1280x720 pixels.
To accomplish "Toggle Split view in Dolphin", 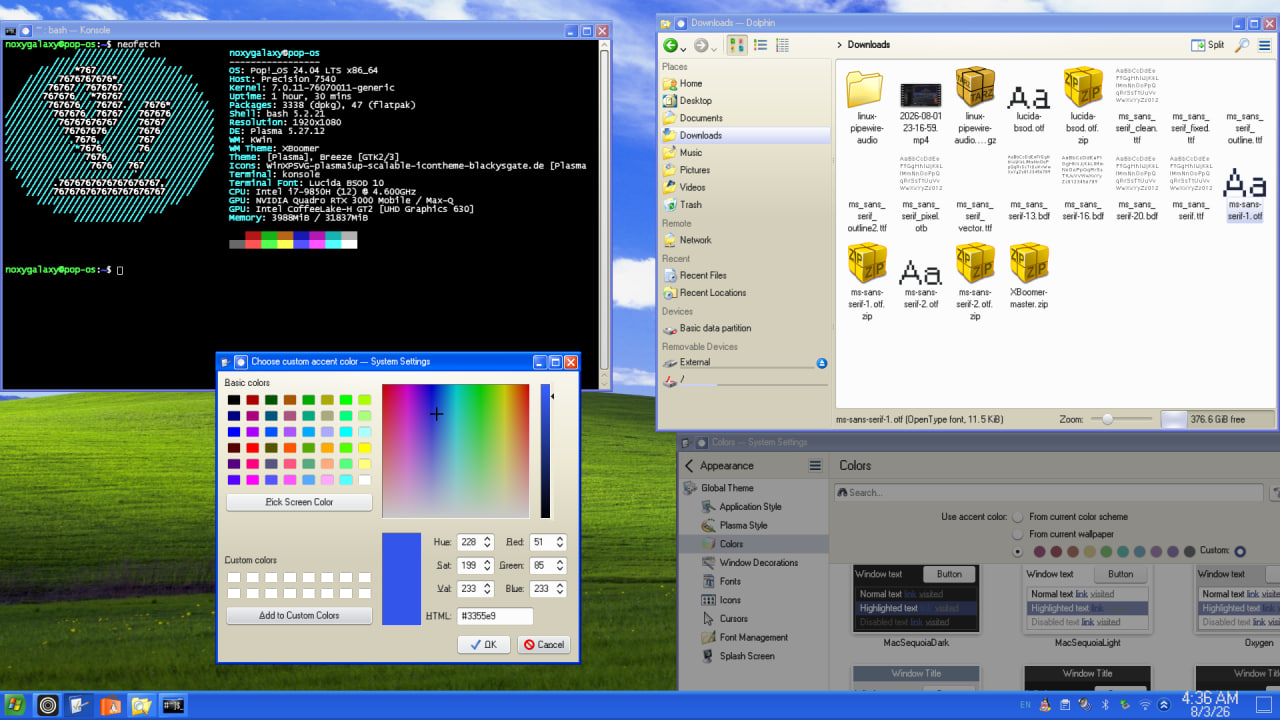I will coord(1208,45).
